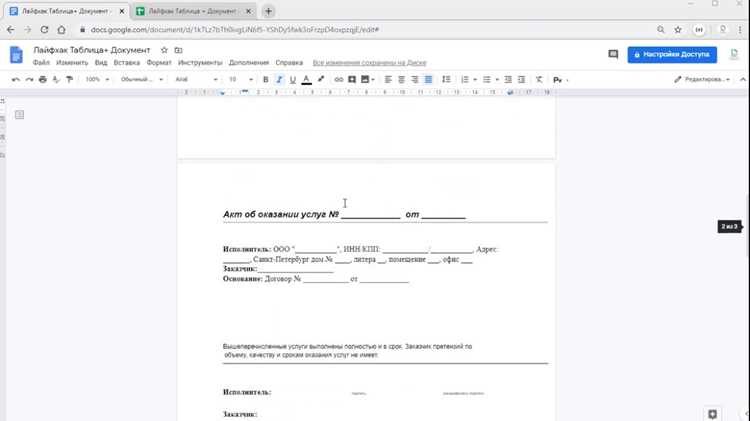Open a new browser tab

coord(268,11)
